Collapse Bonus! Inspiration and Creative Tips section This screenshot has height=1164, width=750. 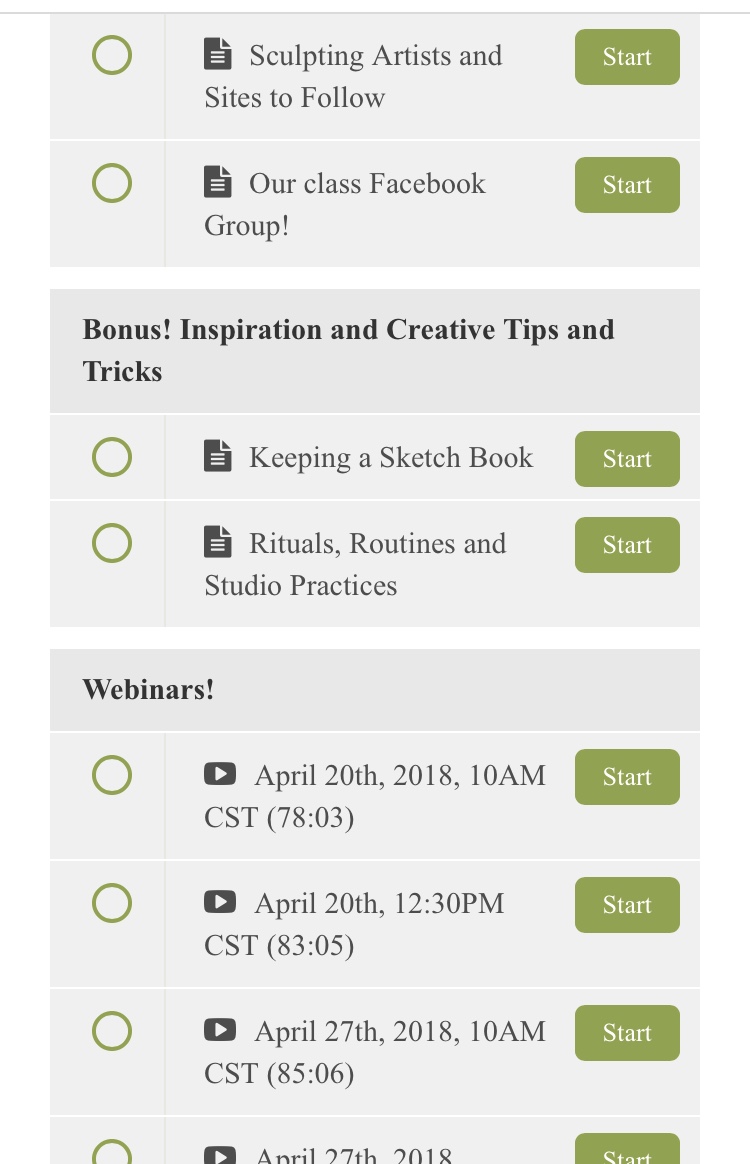click(375, 350)
